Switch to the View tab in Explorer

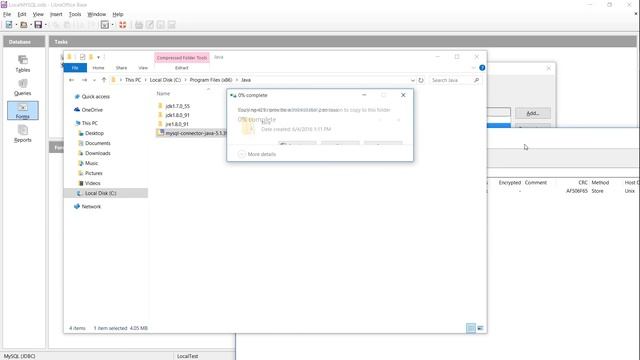[143, 68]
